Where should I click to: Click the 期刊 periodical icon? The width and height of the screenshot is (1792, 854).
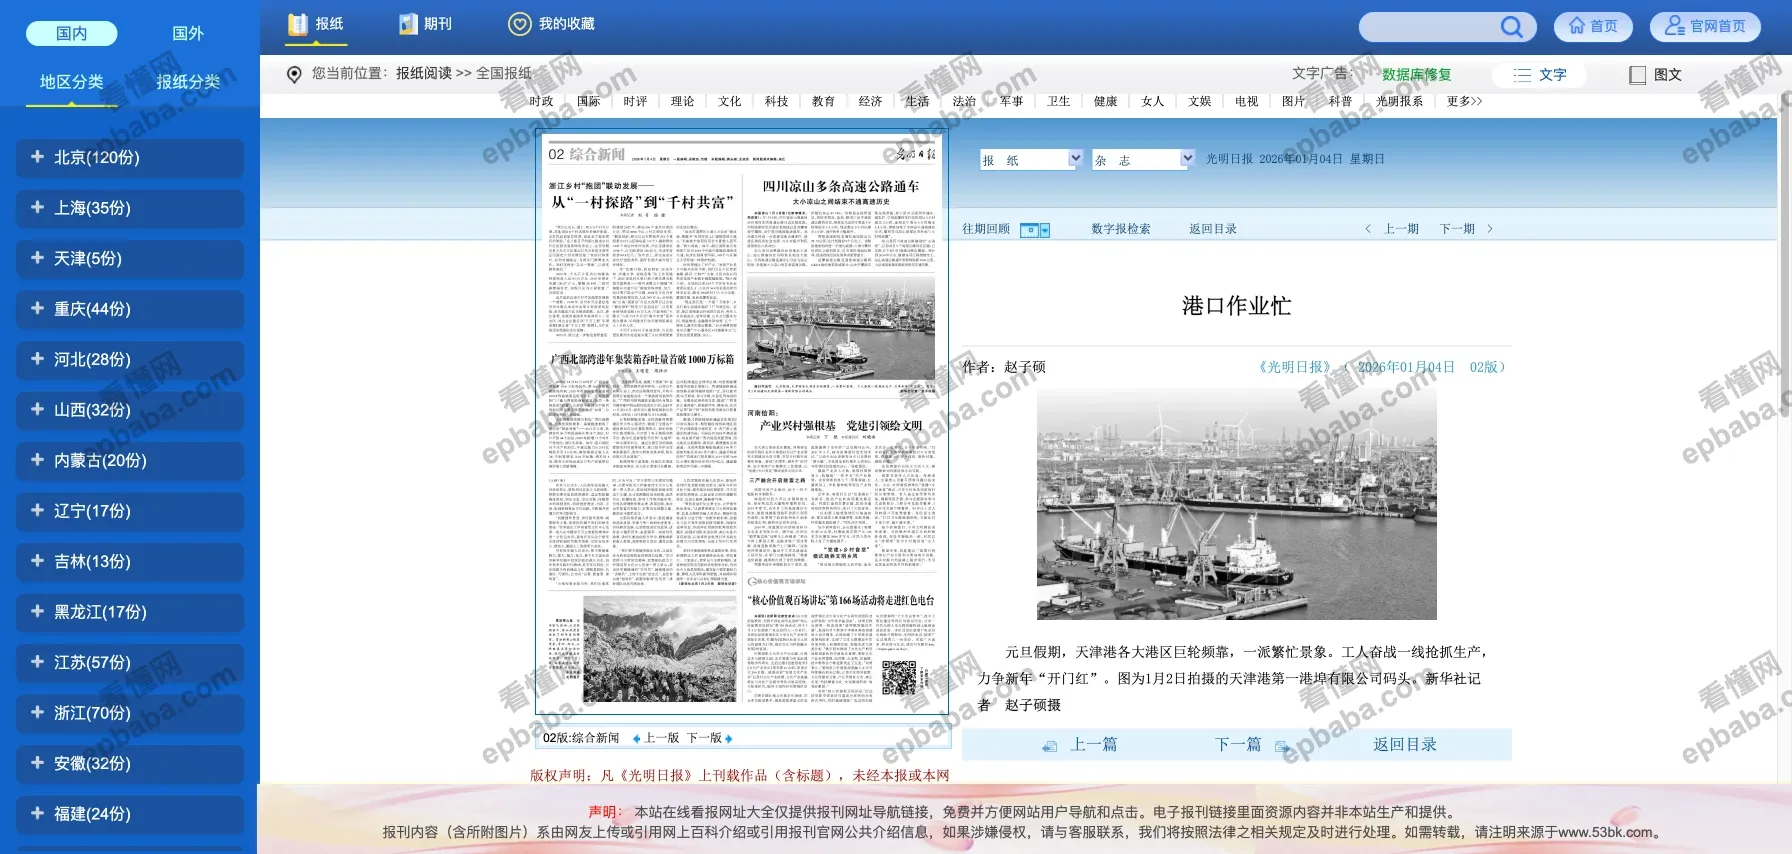click(408, 24)
